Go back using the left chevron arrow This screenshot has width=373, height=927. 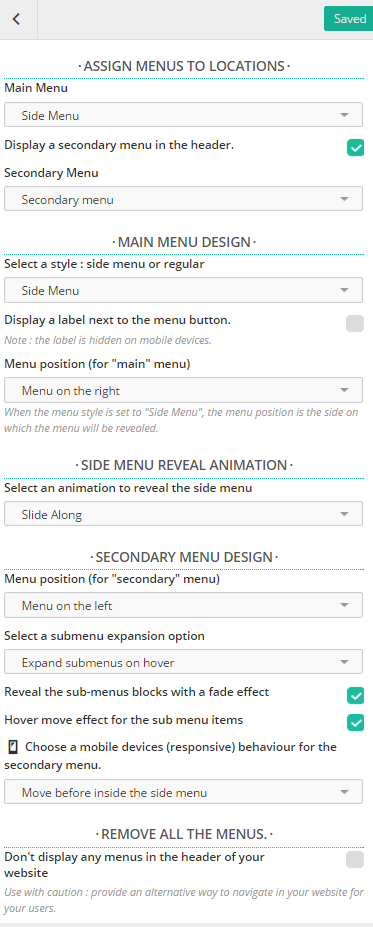17,19
